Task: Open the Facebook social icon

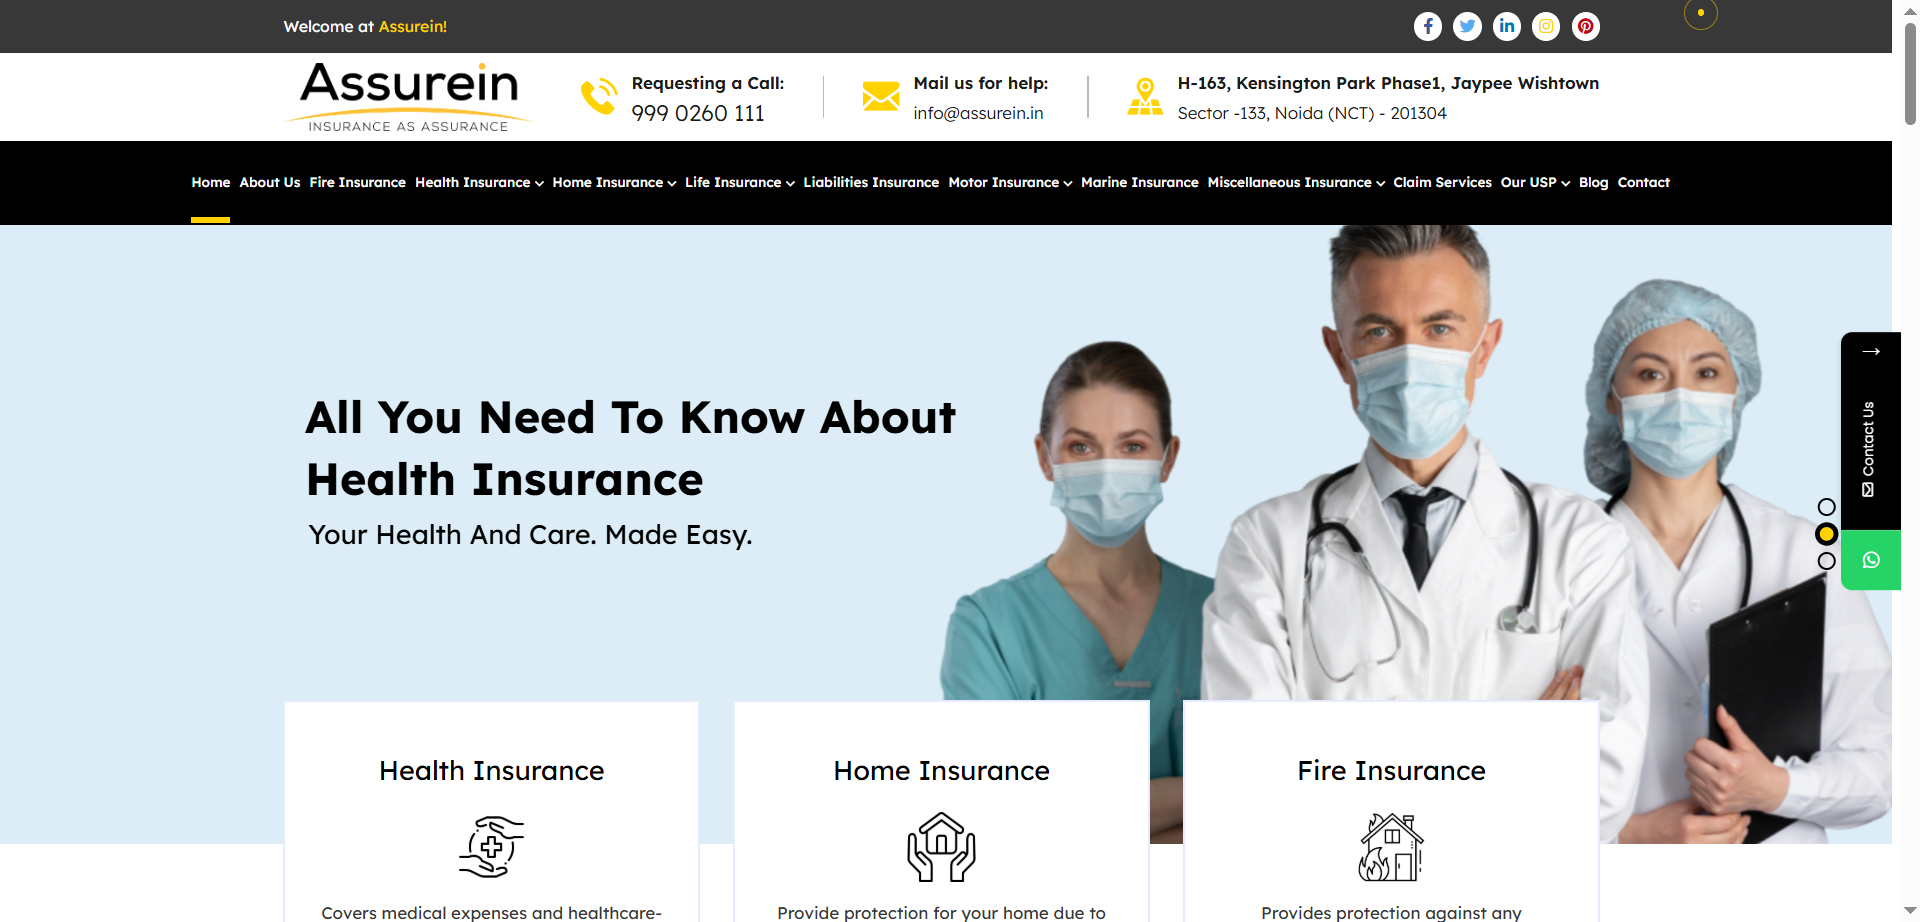Action: [x=1427, y=27]
